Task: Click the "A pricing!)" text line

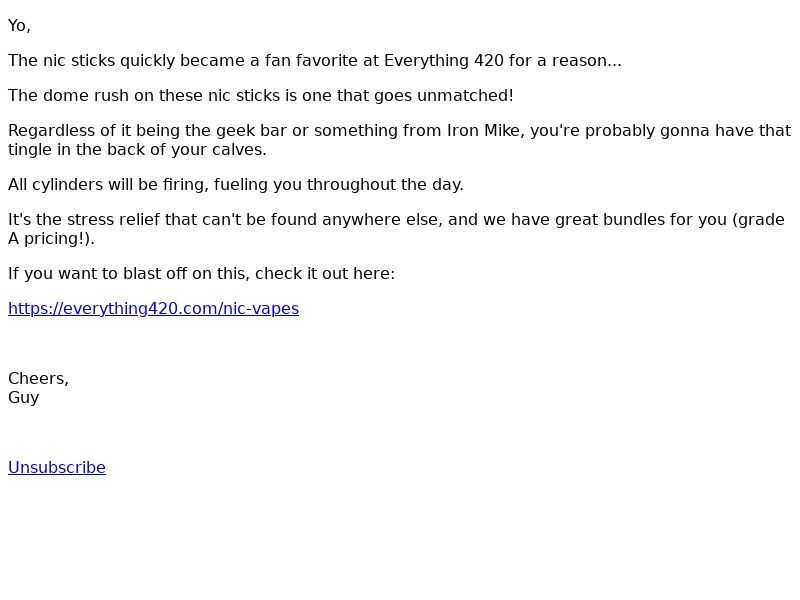Action: pos(52,238)
